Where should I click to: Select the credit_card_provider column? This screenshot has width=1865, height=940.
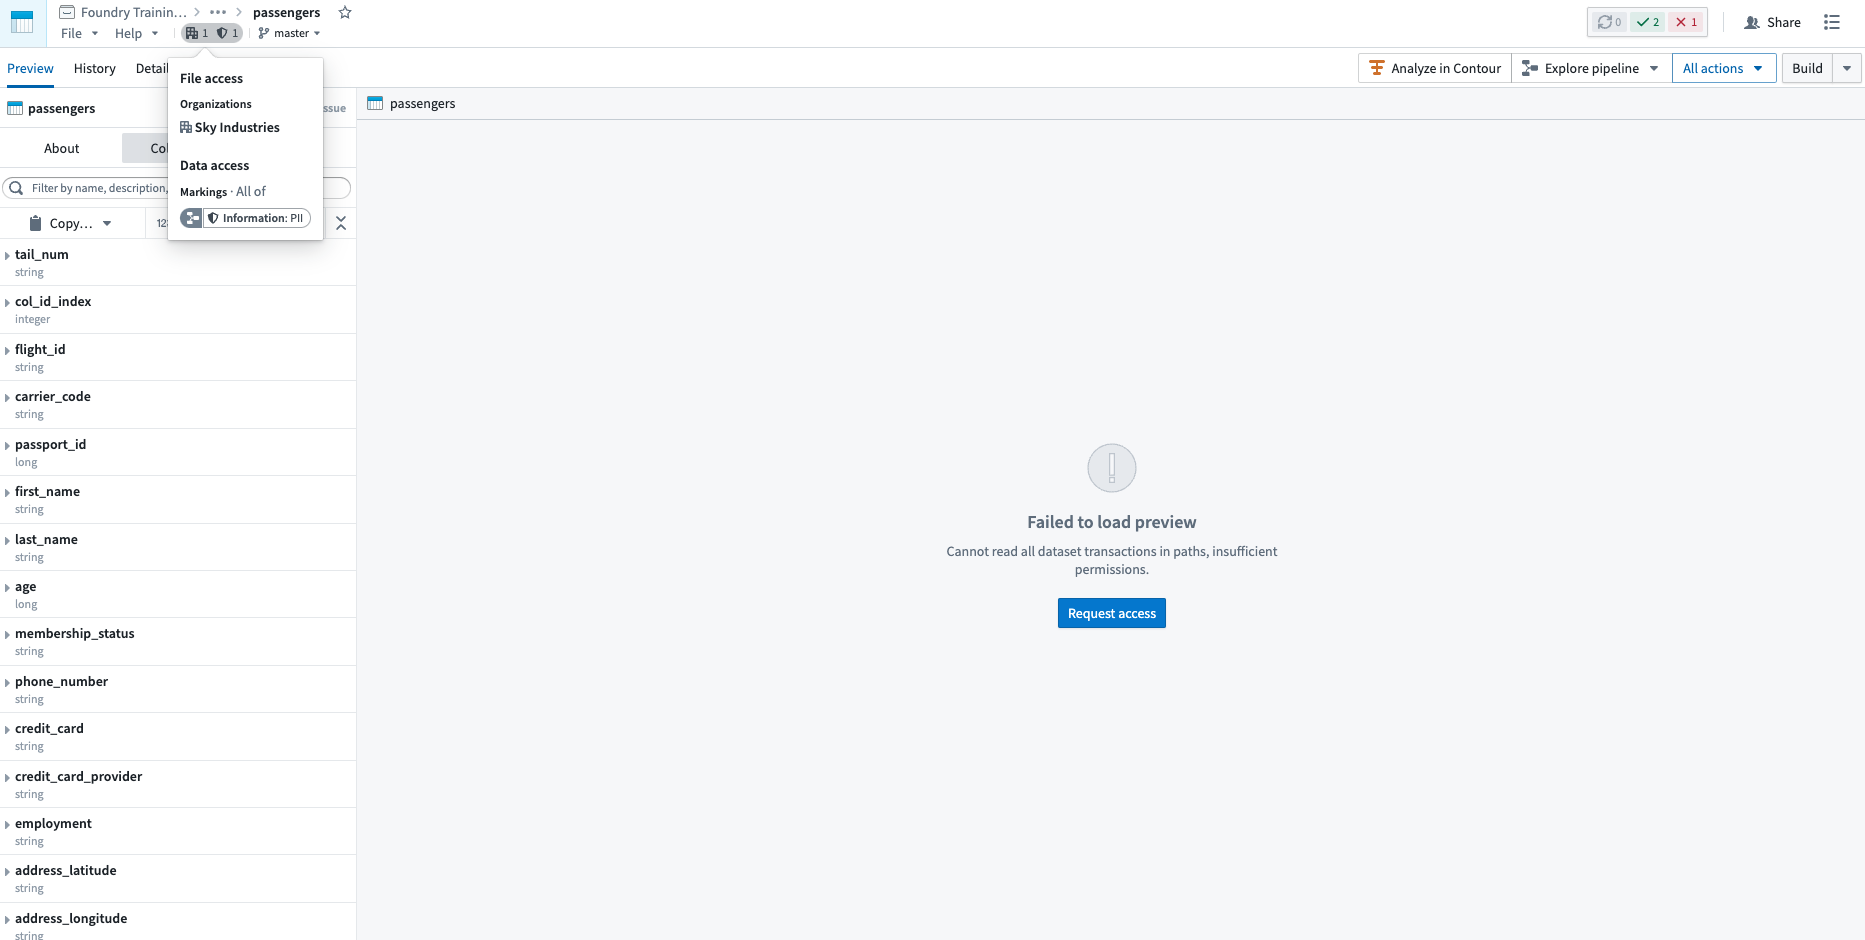pyautogui.click(x=178, y=784)
